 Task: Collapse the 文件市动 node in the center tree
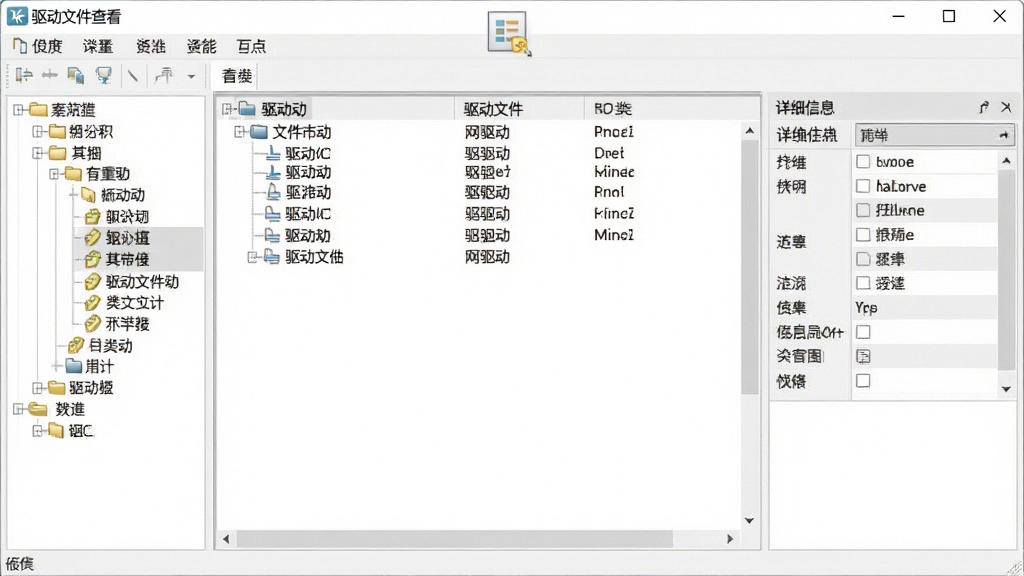pyautogui.click(x=240, y=132)
